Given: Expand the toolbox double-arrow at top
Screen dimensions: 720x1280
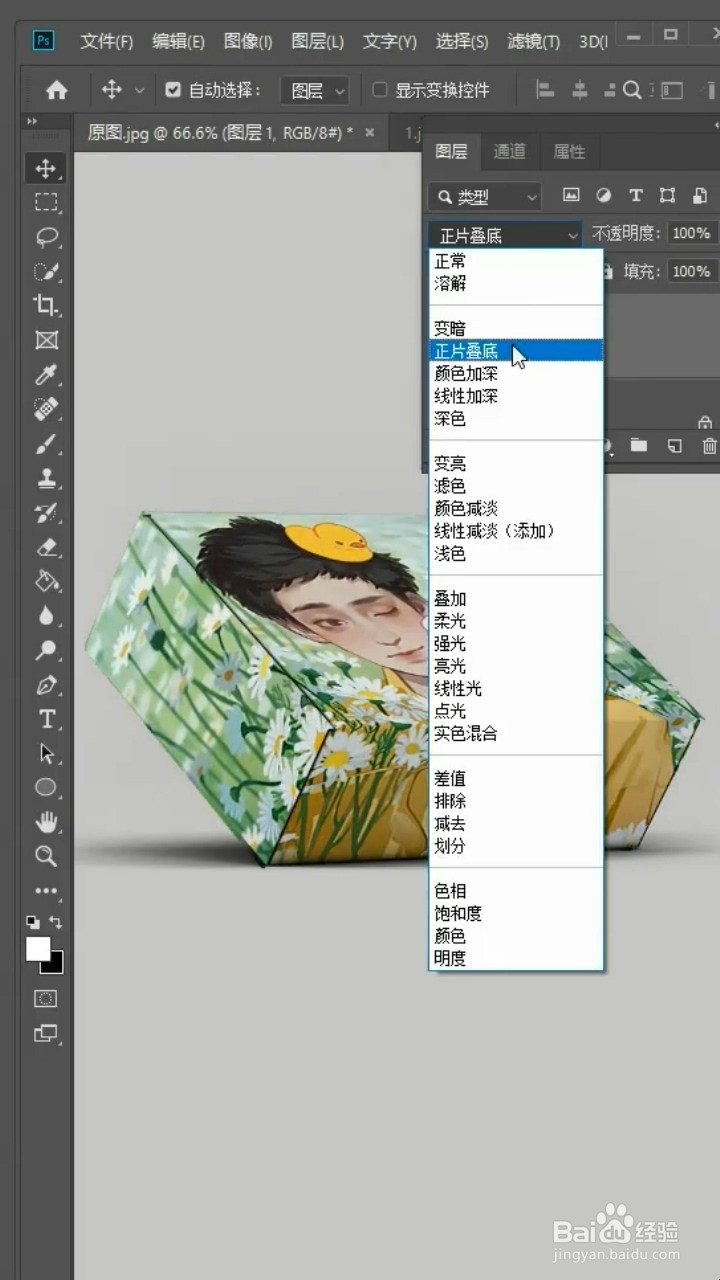Looking at the screenshot, I should [x=32, y=122].
